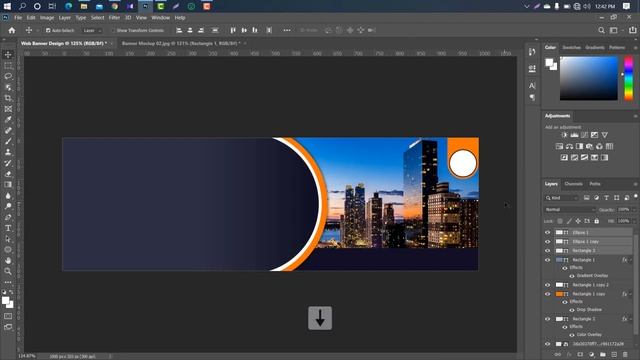Open the Character panel icon
The image size is (640, 360).
coord(532,86)
